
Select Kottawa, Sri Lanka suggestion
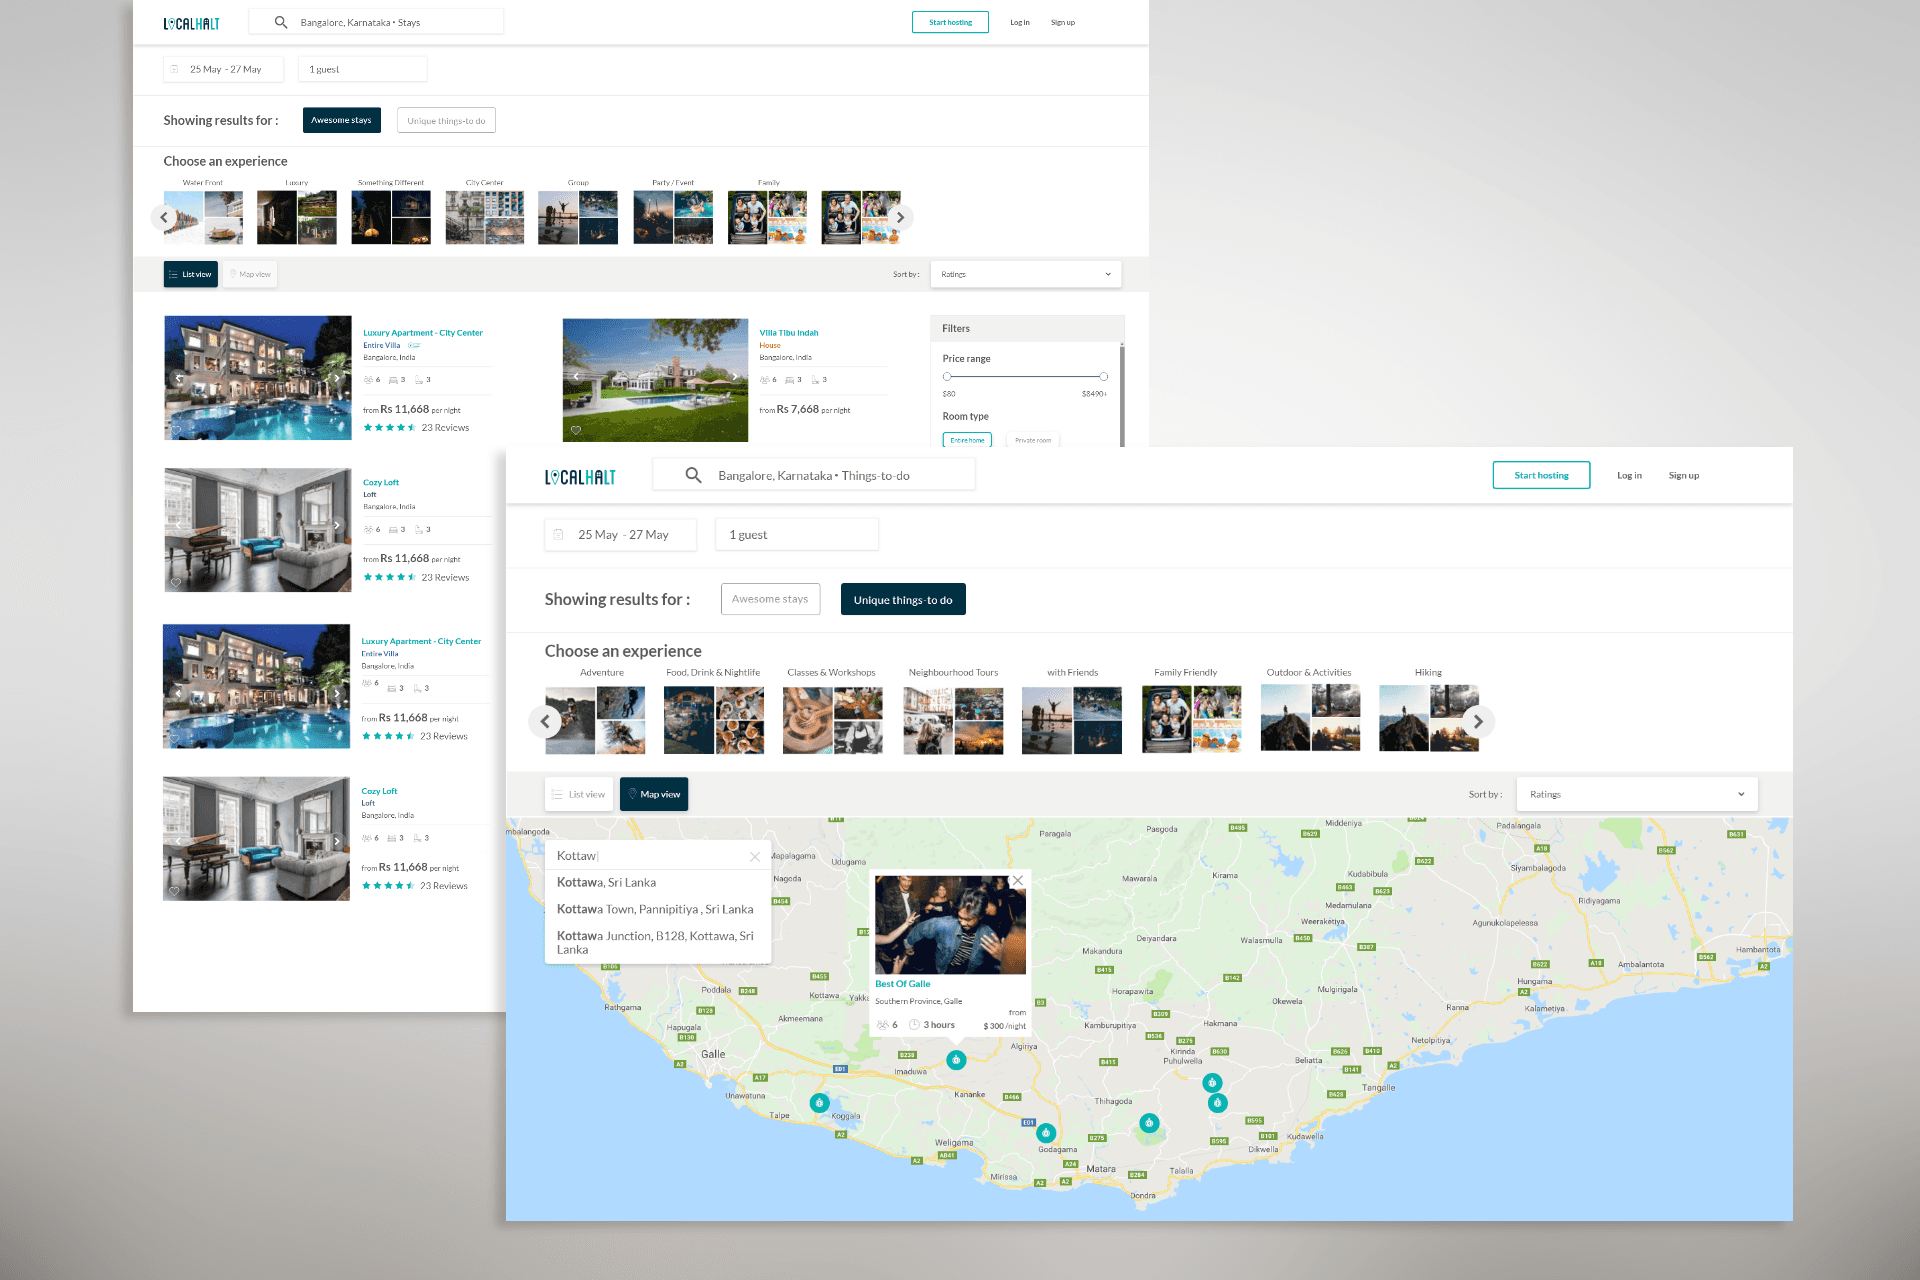(607, 883)
